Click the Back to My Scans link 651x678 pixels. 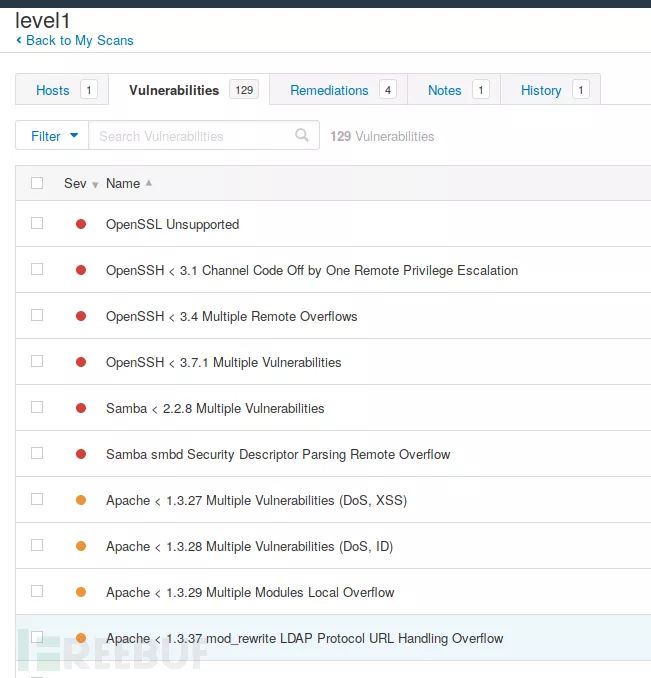click(x=75, y=40)
